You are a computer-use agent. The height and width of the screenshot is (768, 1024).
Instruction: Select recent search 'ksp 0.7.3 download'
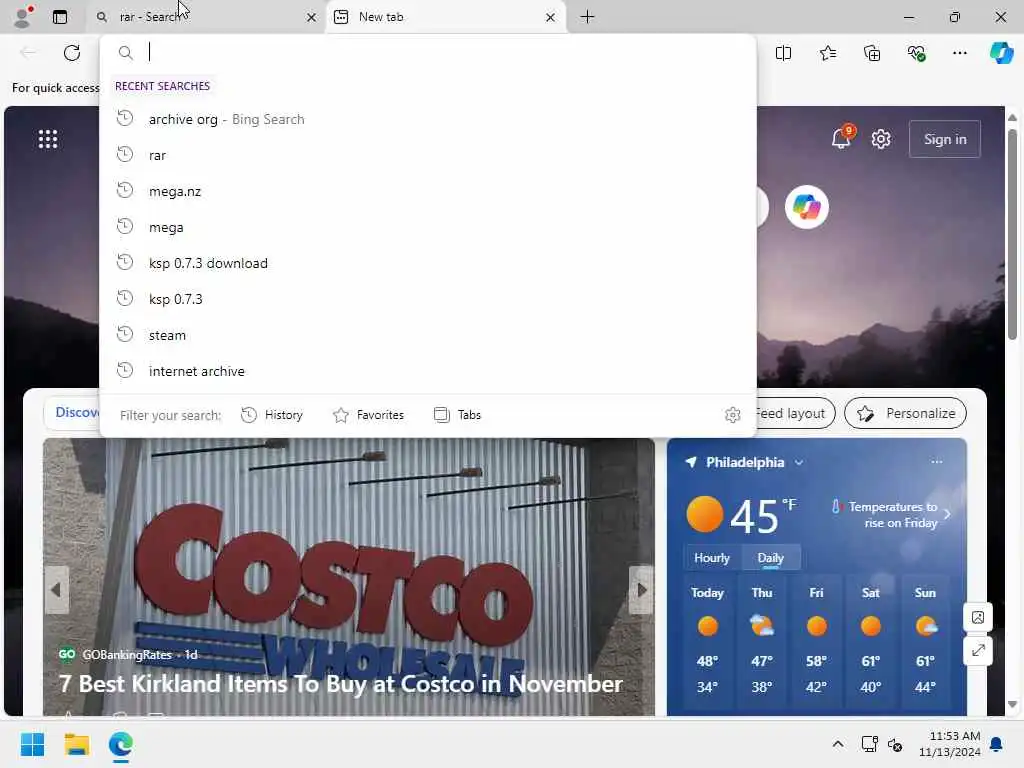[428, 263]
